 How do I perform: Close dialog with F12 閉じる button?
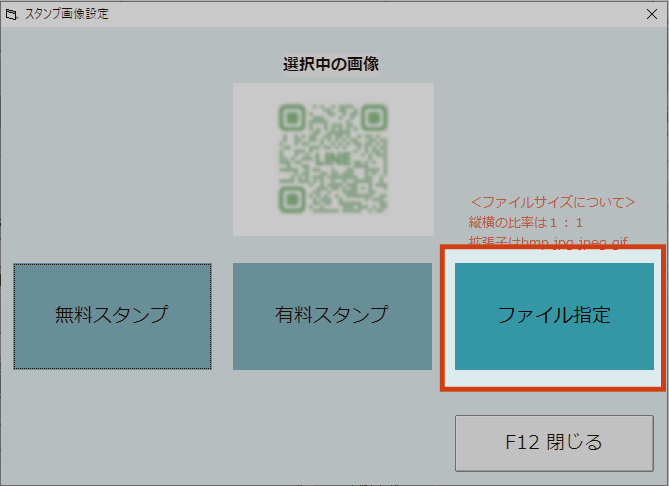554,443
